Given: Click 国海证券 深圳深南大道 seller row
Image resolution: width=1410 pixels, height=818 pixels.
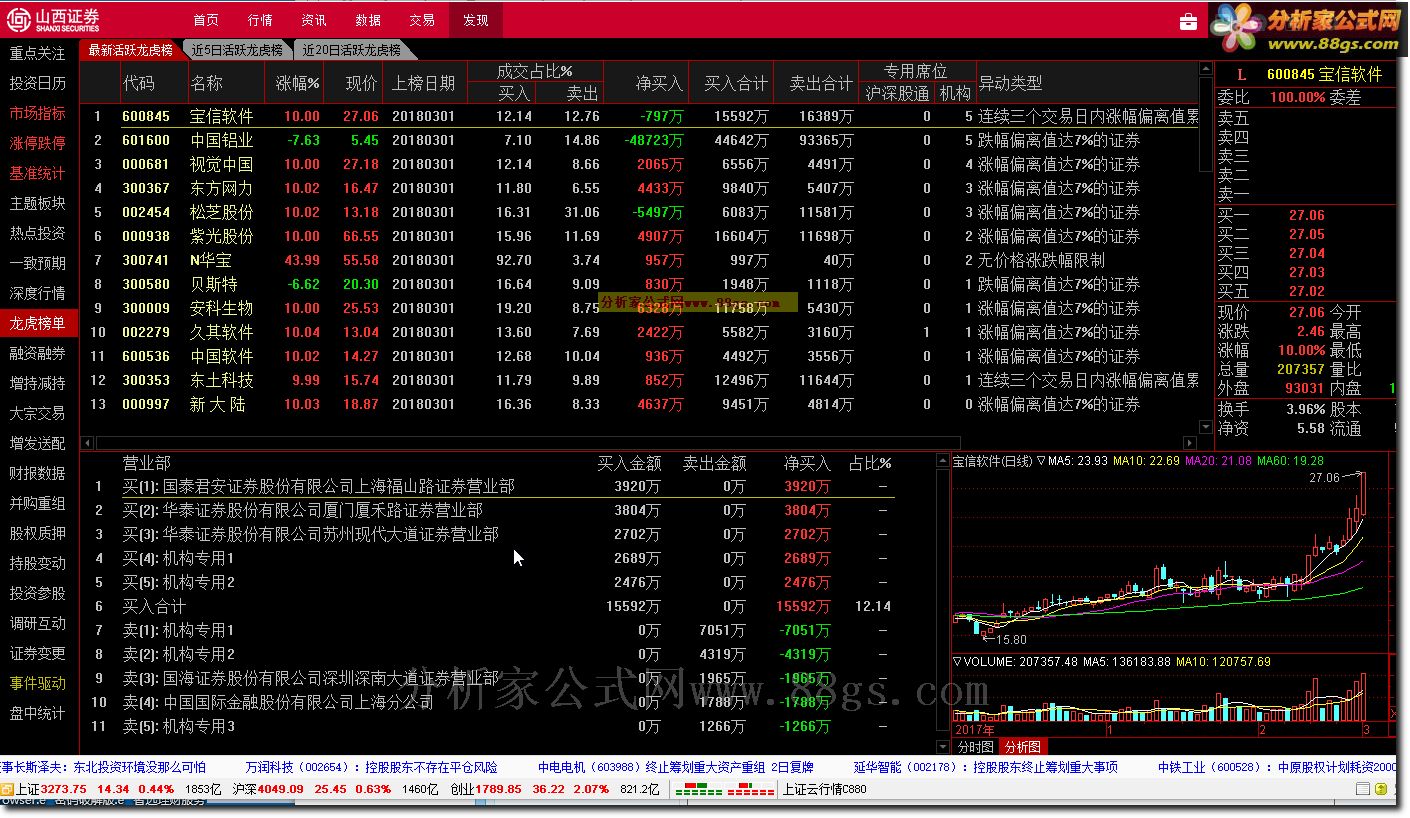Looking at the screenshot, I should (488, 678).
